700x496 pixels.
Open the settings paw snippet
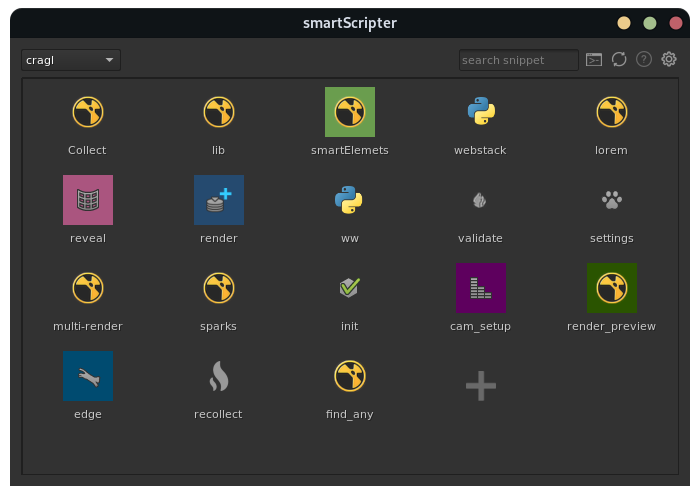coord(611,200)
